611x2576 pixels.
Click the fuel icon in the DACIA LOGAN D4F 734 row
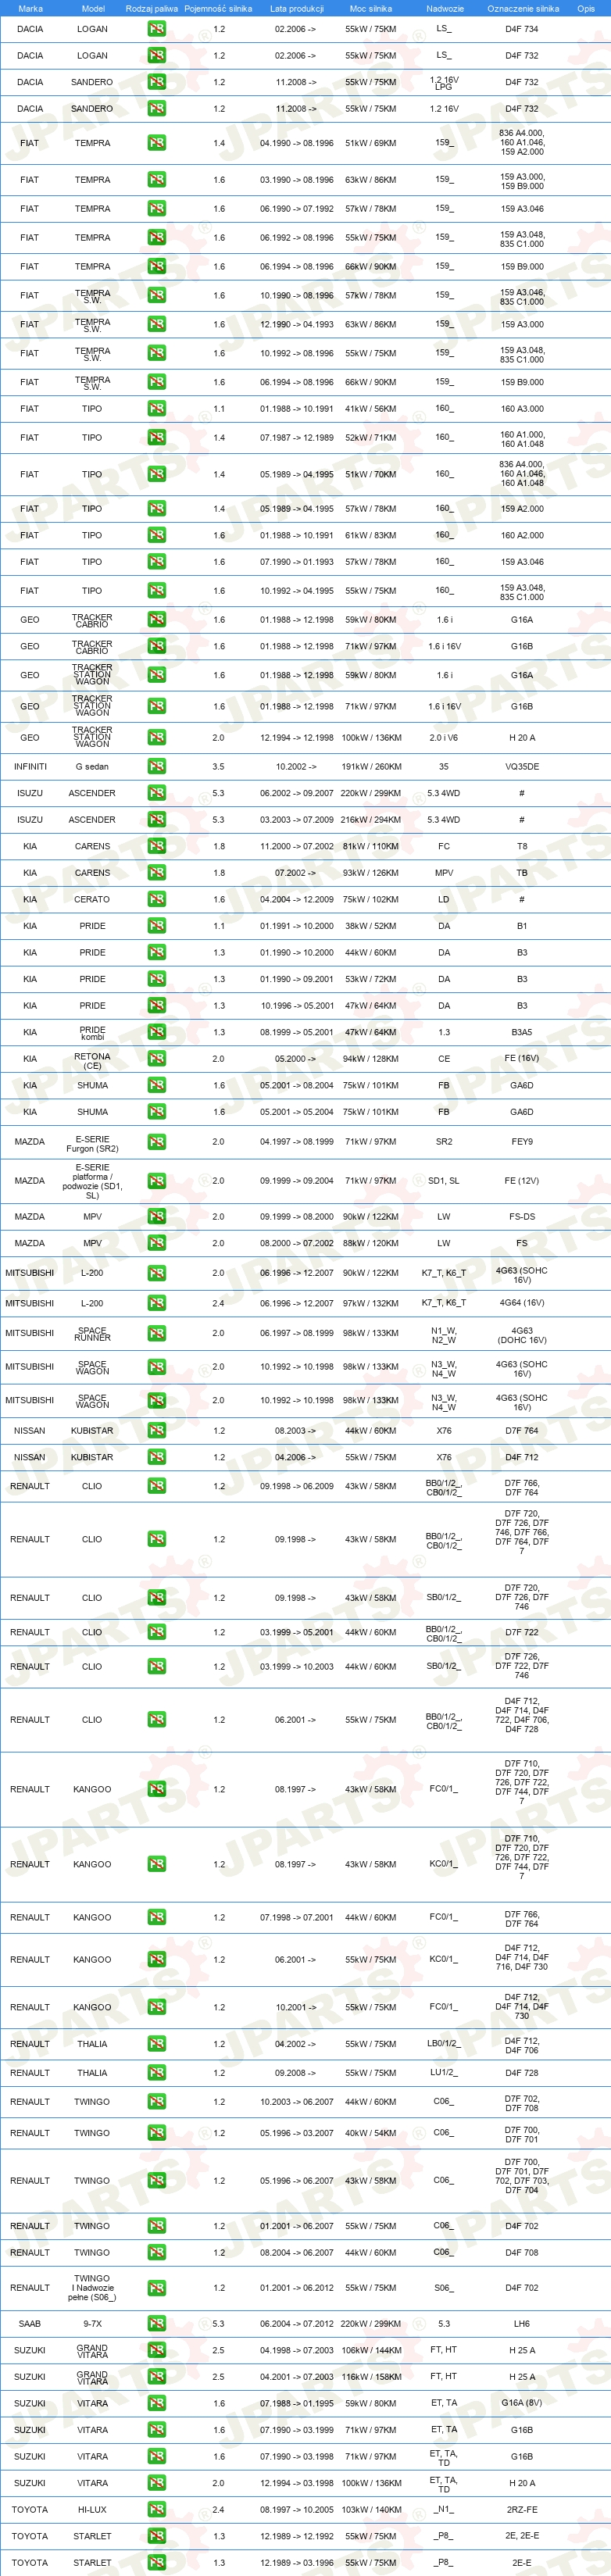click(157, 29)
